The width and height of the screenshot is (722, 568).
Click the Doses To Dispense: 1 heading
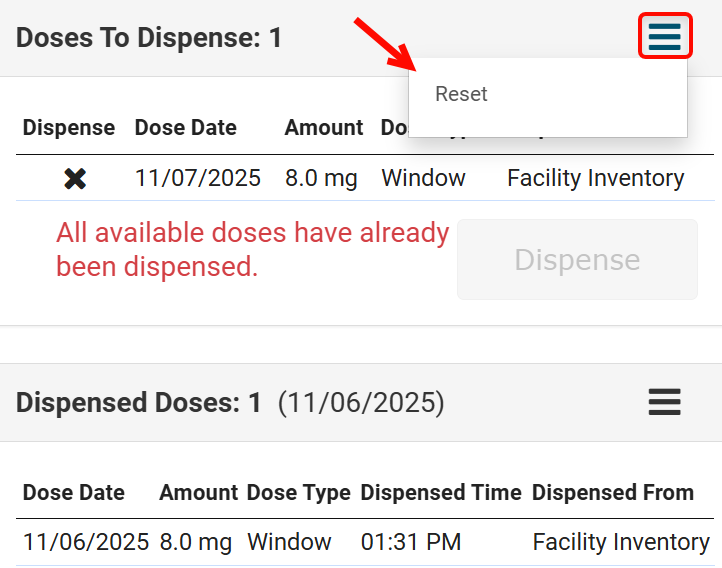point(149,38)
